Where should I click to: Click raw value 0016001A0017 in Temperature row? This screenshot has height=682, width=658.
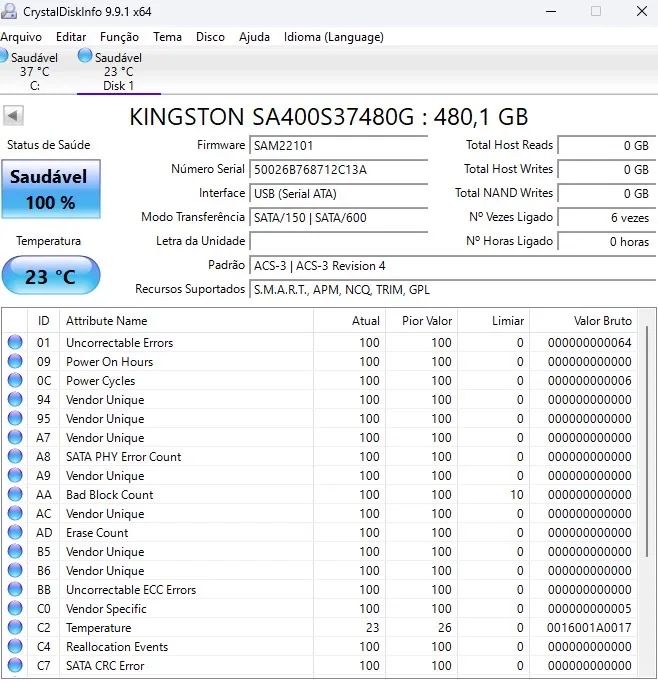point(589,628)
